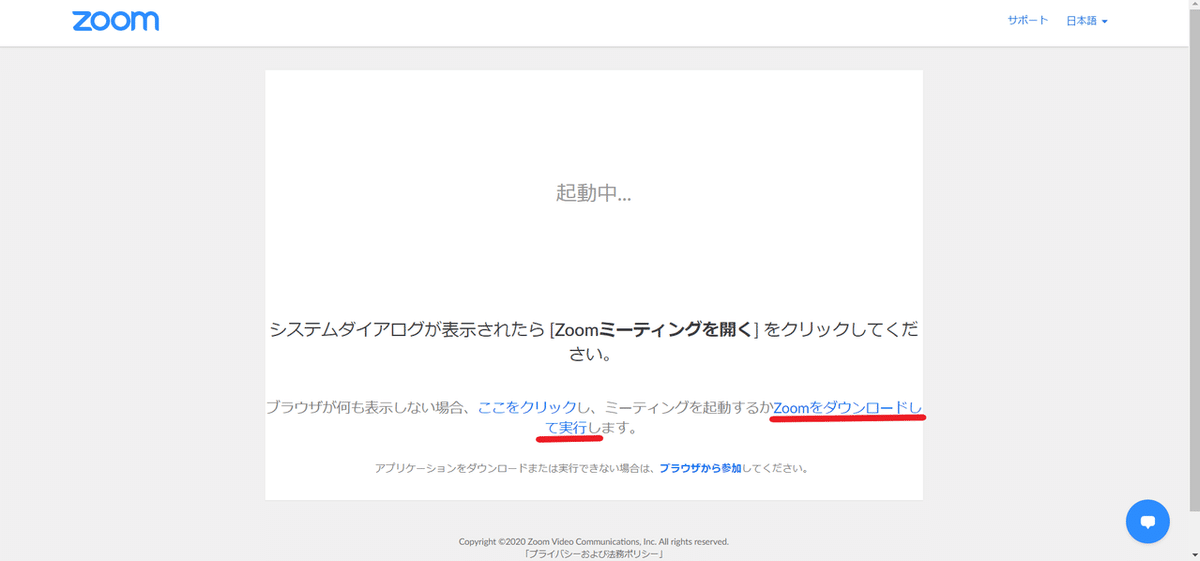
Task: Open プライバシーおよび法務ポリシー footer link
Action: click(x=594, y=553)
